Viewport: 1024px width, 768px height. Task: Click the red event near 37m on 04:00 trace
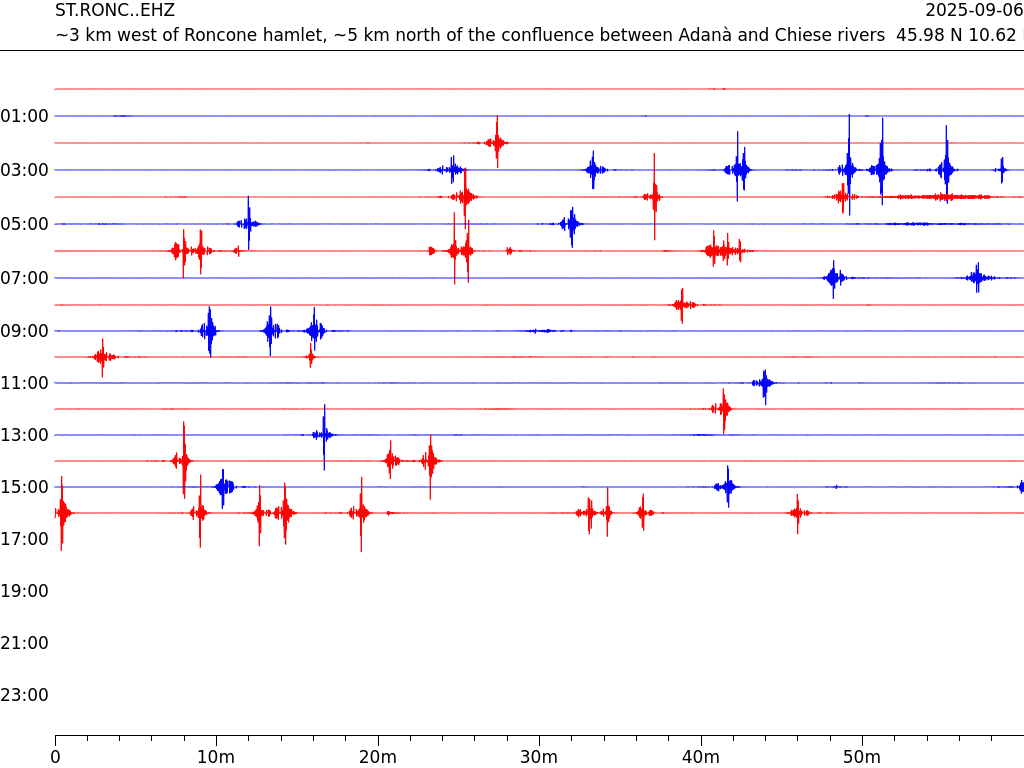(654, 197)
